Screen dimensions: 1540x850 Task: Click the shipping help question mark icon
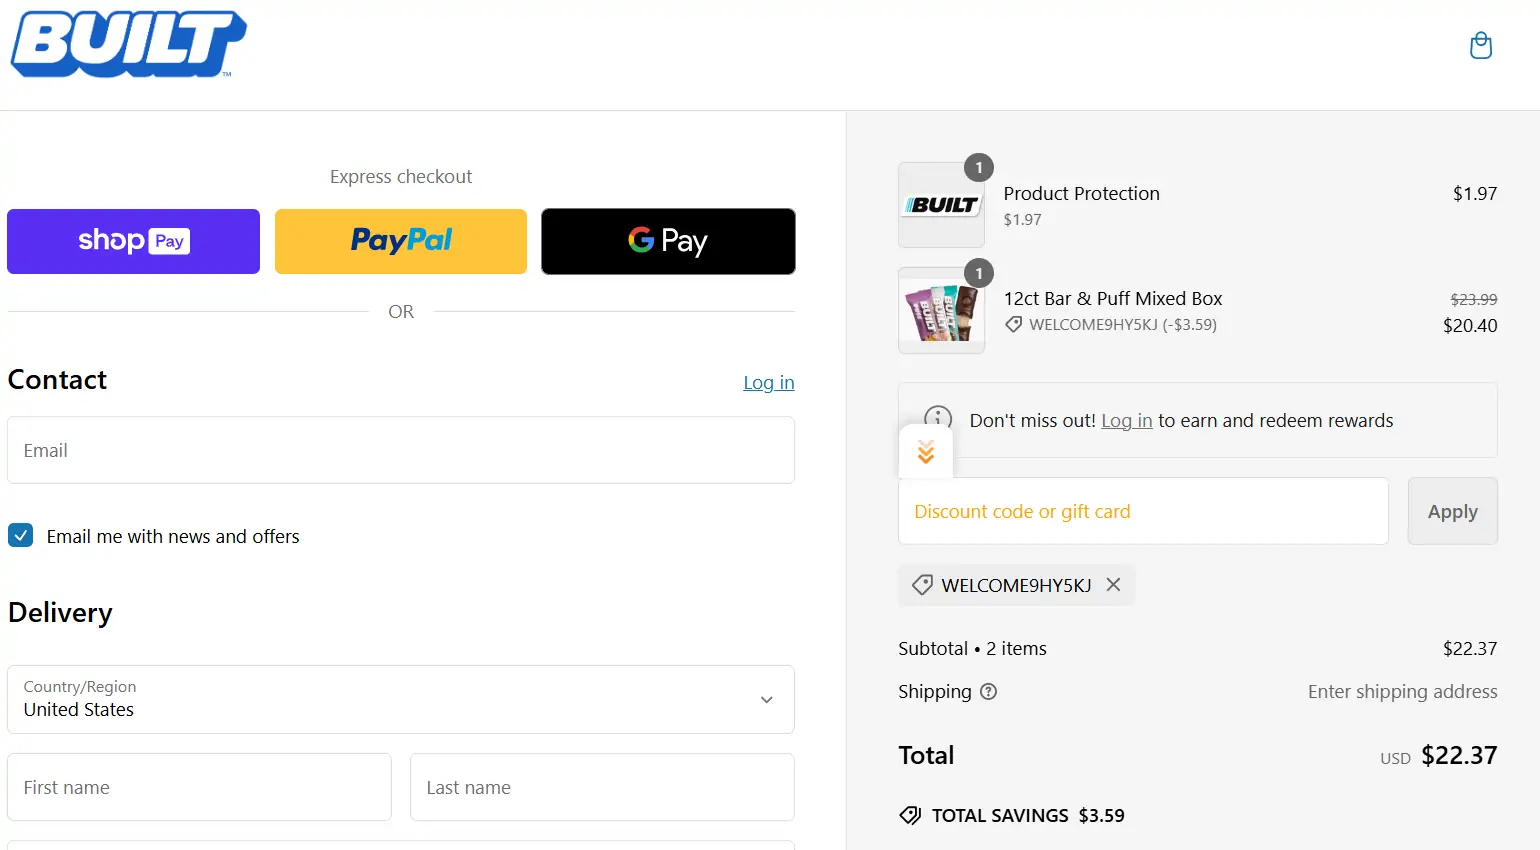(988, 691)
